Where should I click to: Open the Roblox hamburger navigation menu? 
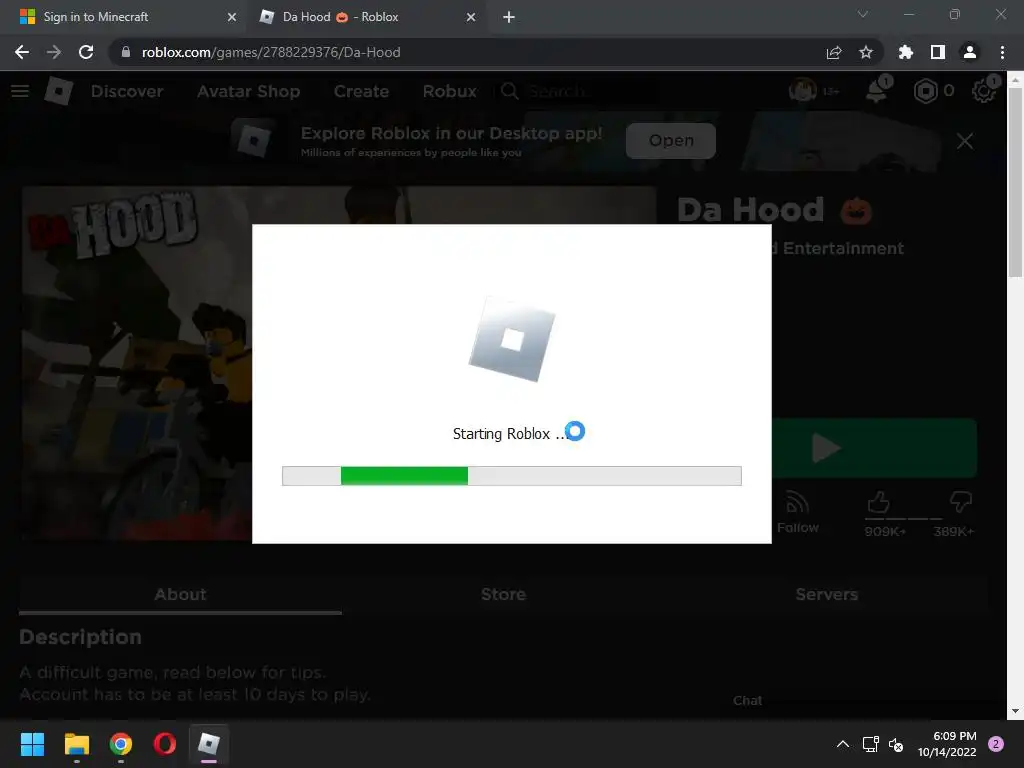point(20,91)
